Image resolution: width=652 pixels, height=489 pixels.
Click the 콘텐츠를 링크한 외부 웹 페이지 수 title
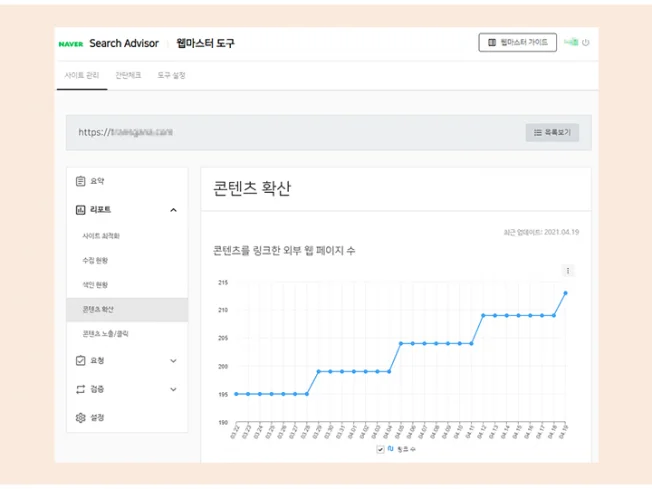click(x=284, y=250)
